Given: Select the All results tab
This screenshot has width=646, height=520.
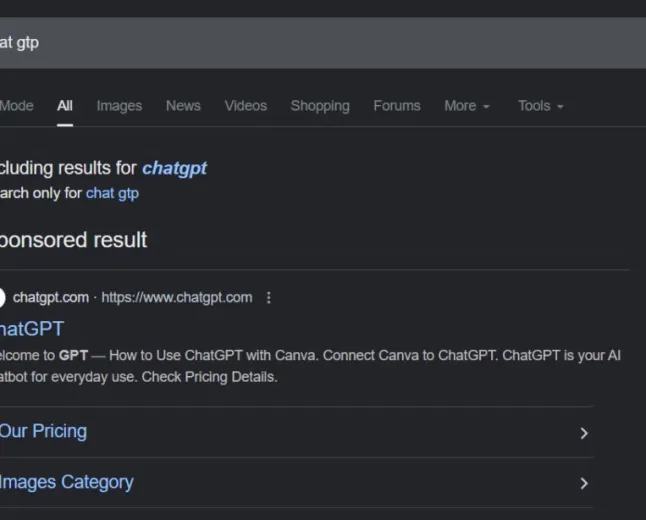Looking at the screenshot, I should click(65, 106).
